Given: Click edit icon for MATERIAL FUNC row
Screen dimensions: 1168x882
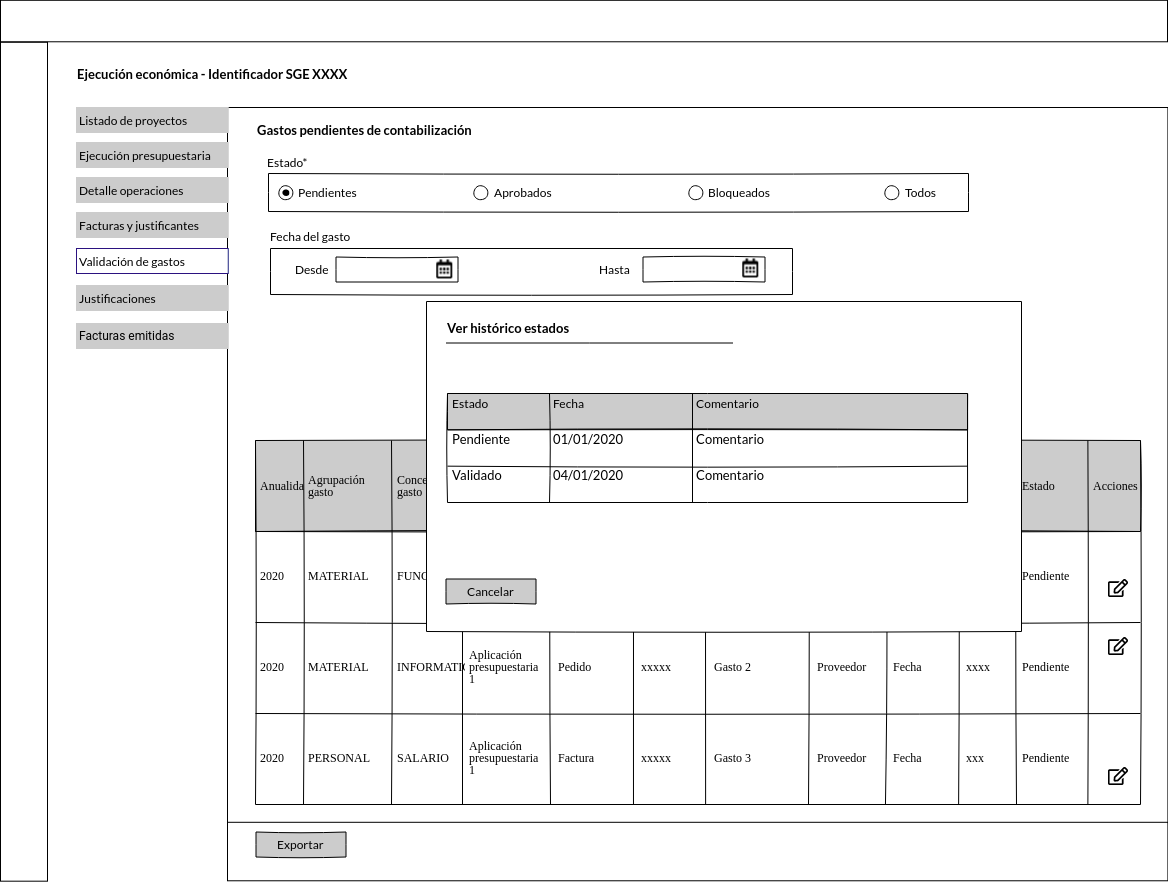Looking at the screenshot, I should [1117, 588].
